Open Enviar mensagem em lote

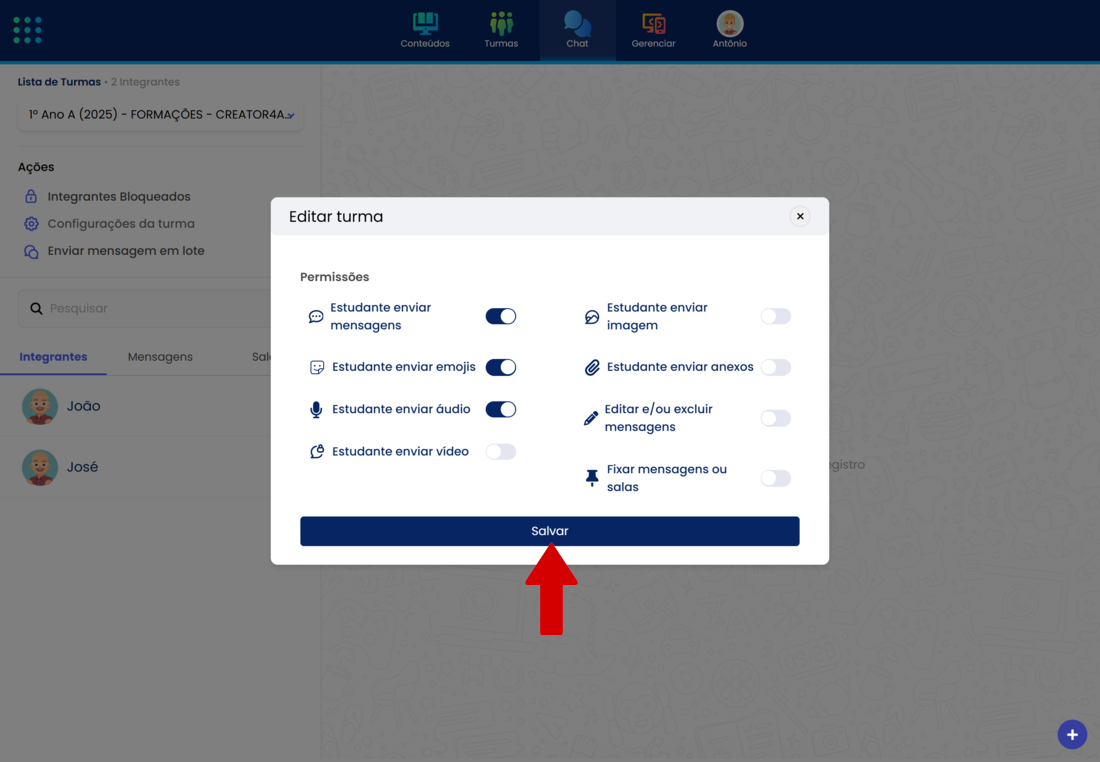point(125,251)
